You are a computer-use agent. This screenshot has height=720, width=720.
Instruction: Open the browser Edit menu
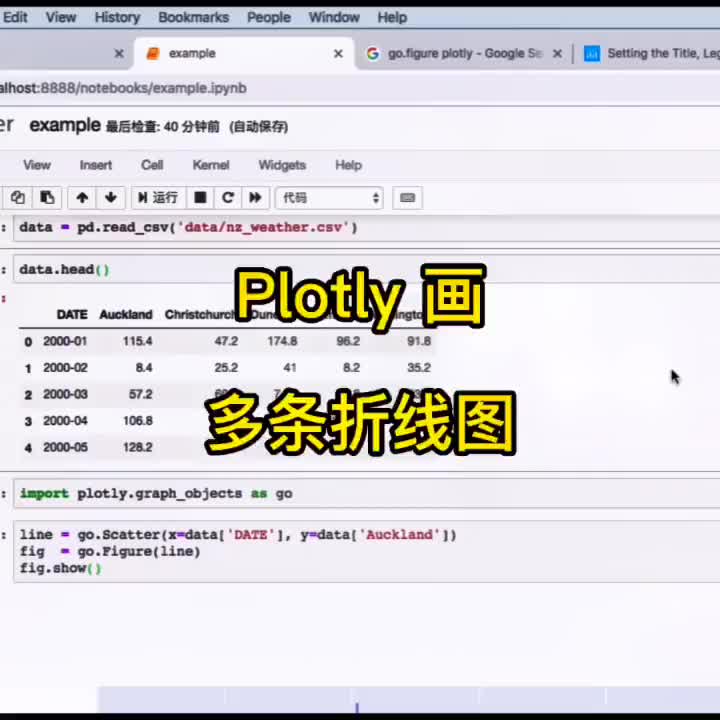coord(15,17)
